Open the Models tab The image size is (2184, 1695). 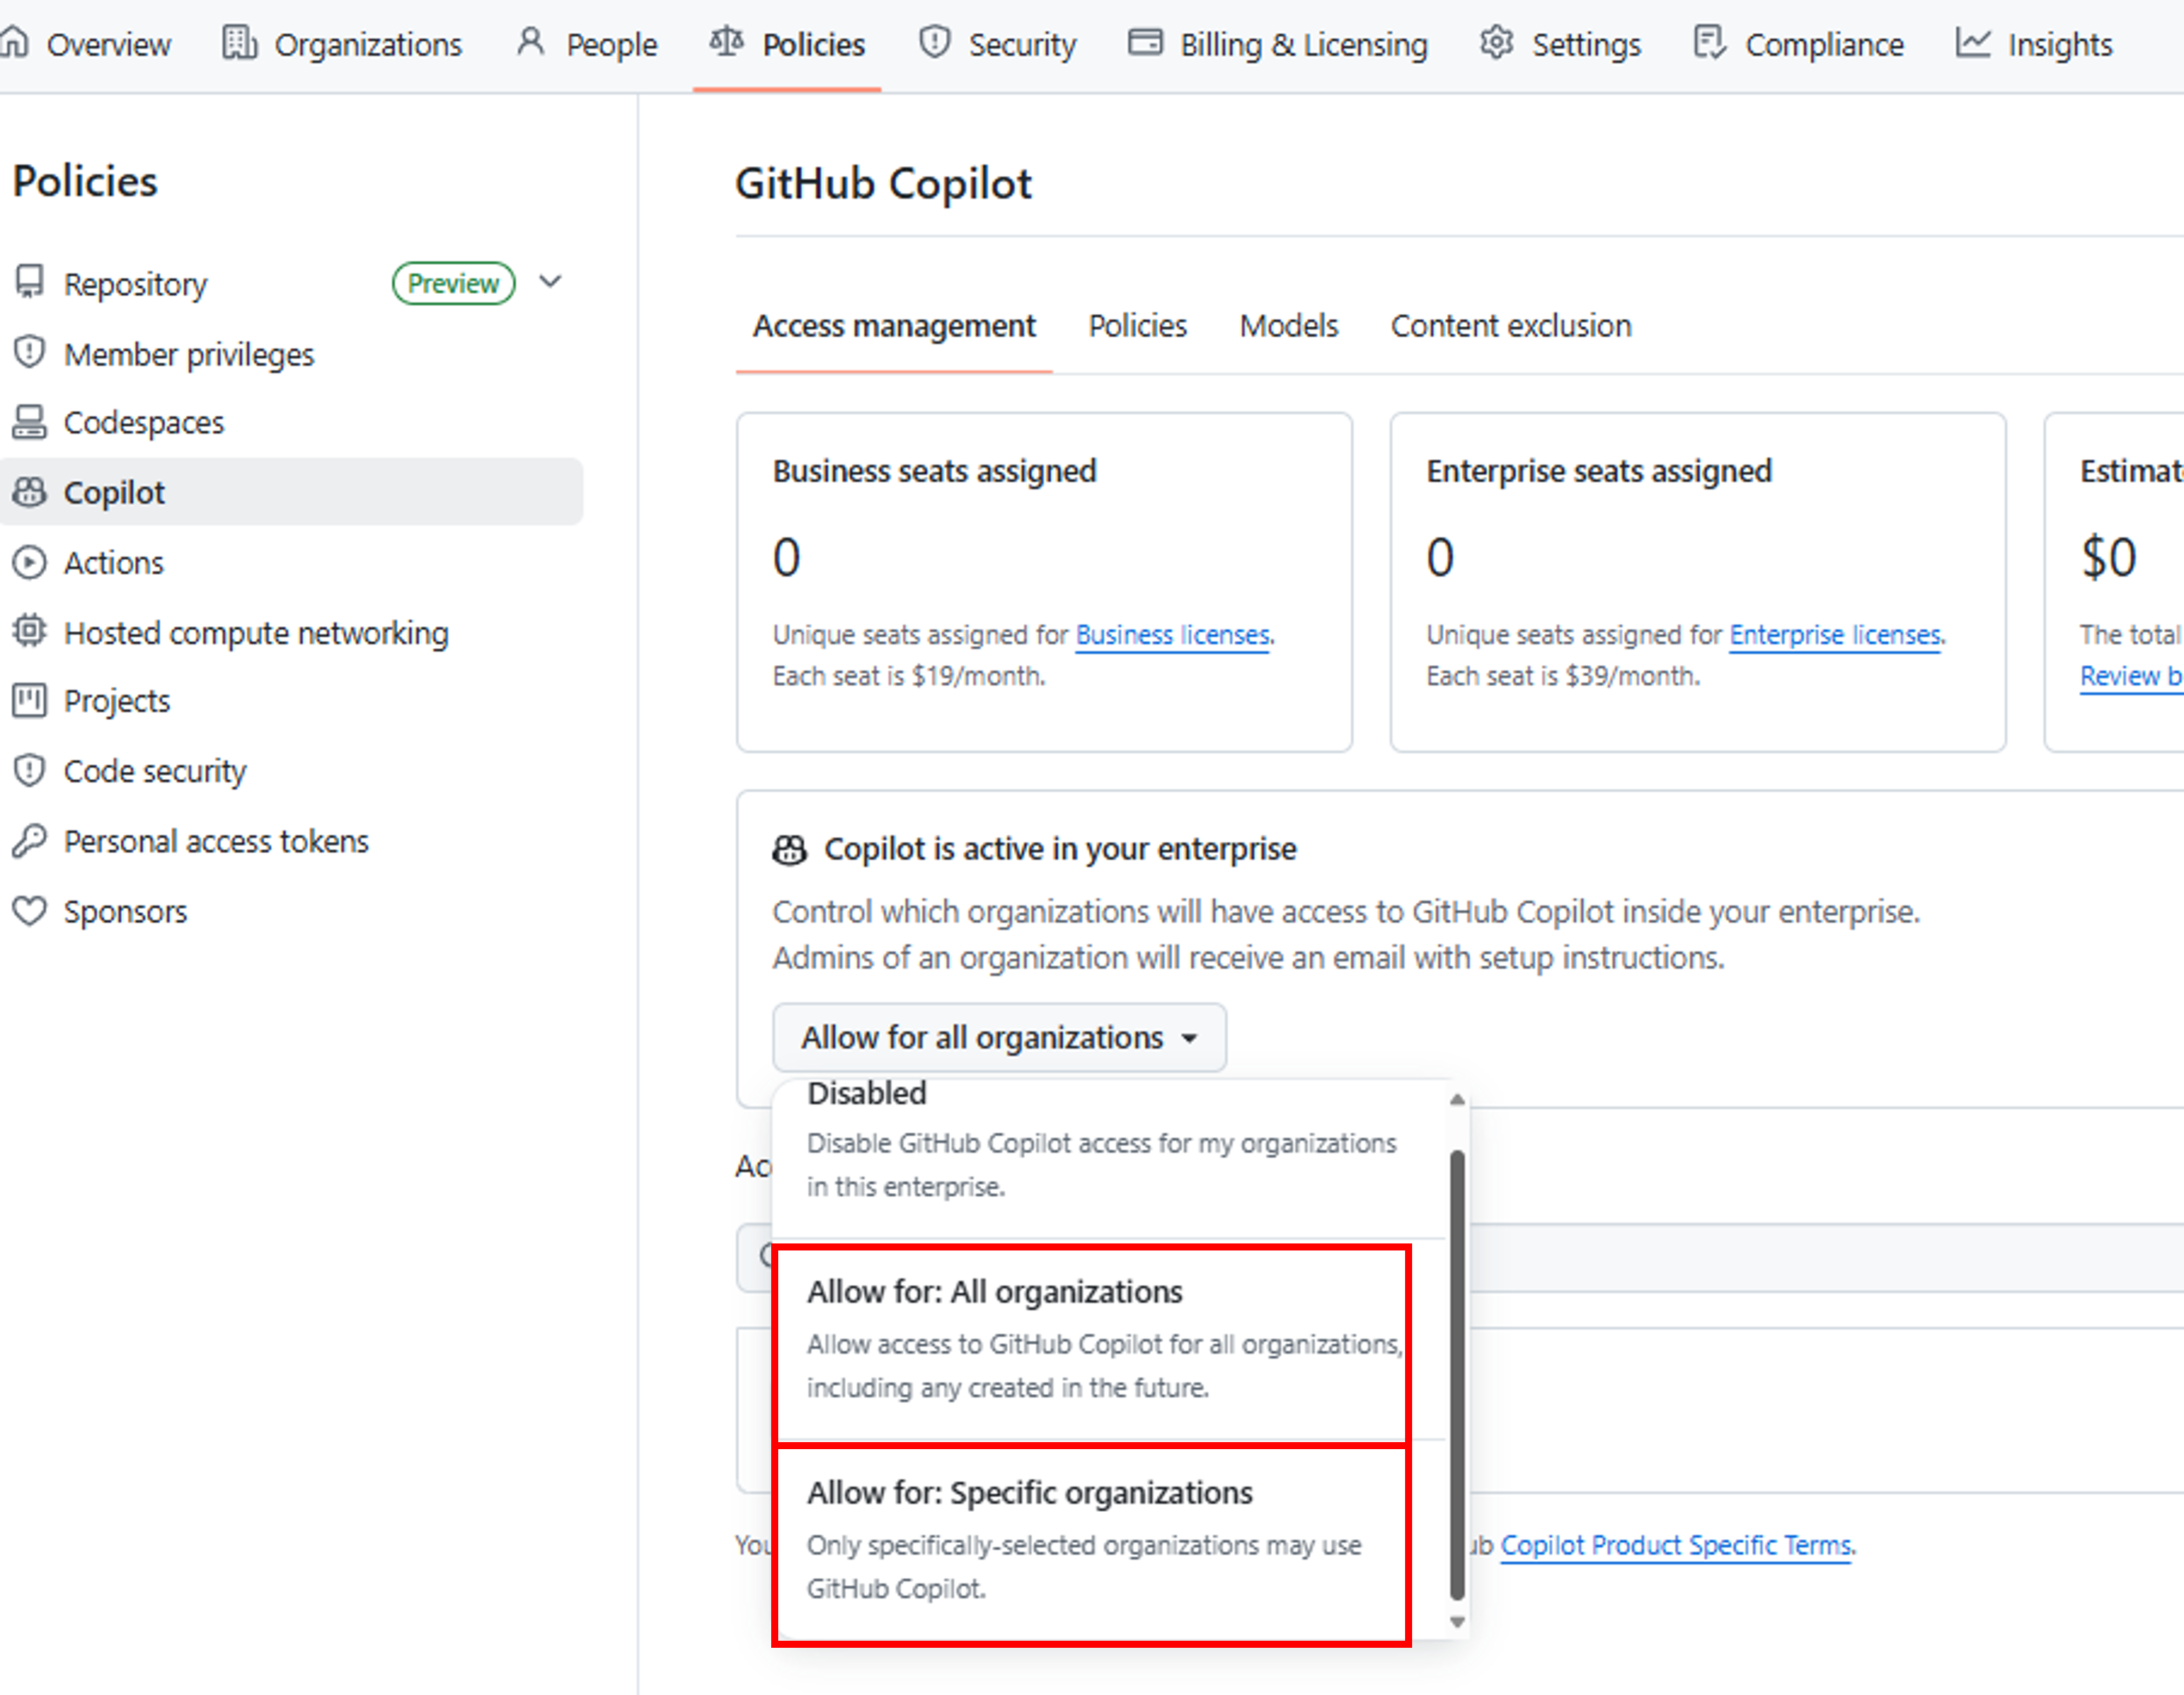click(1288, 326)
